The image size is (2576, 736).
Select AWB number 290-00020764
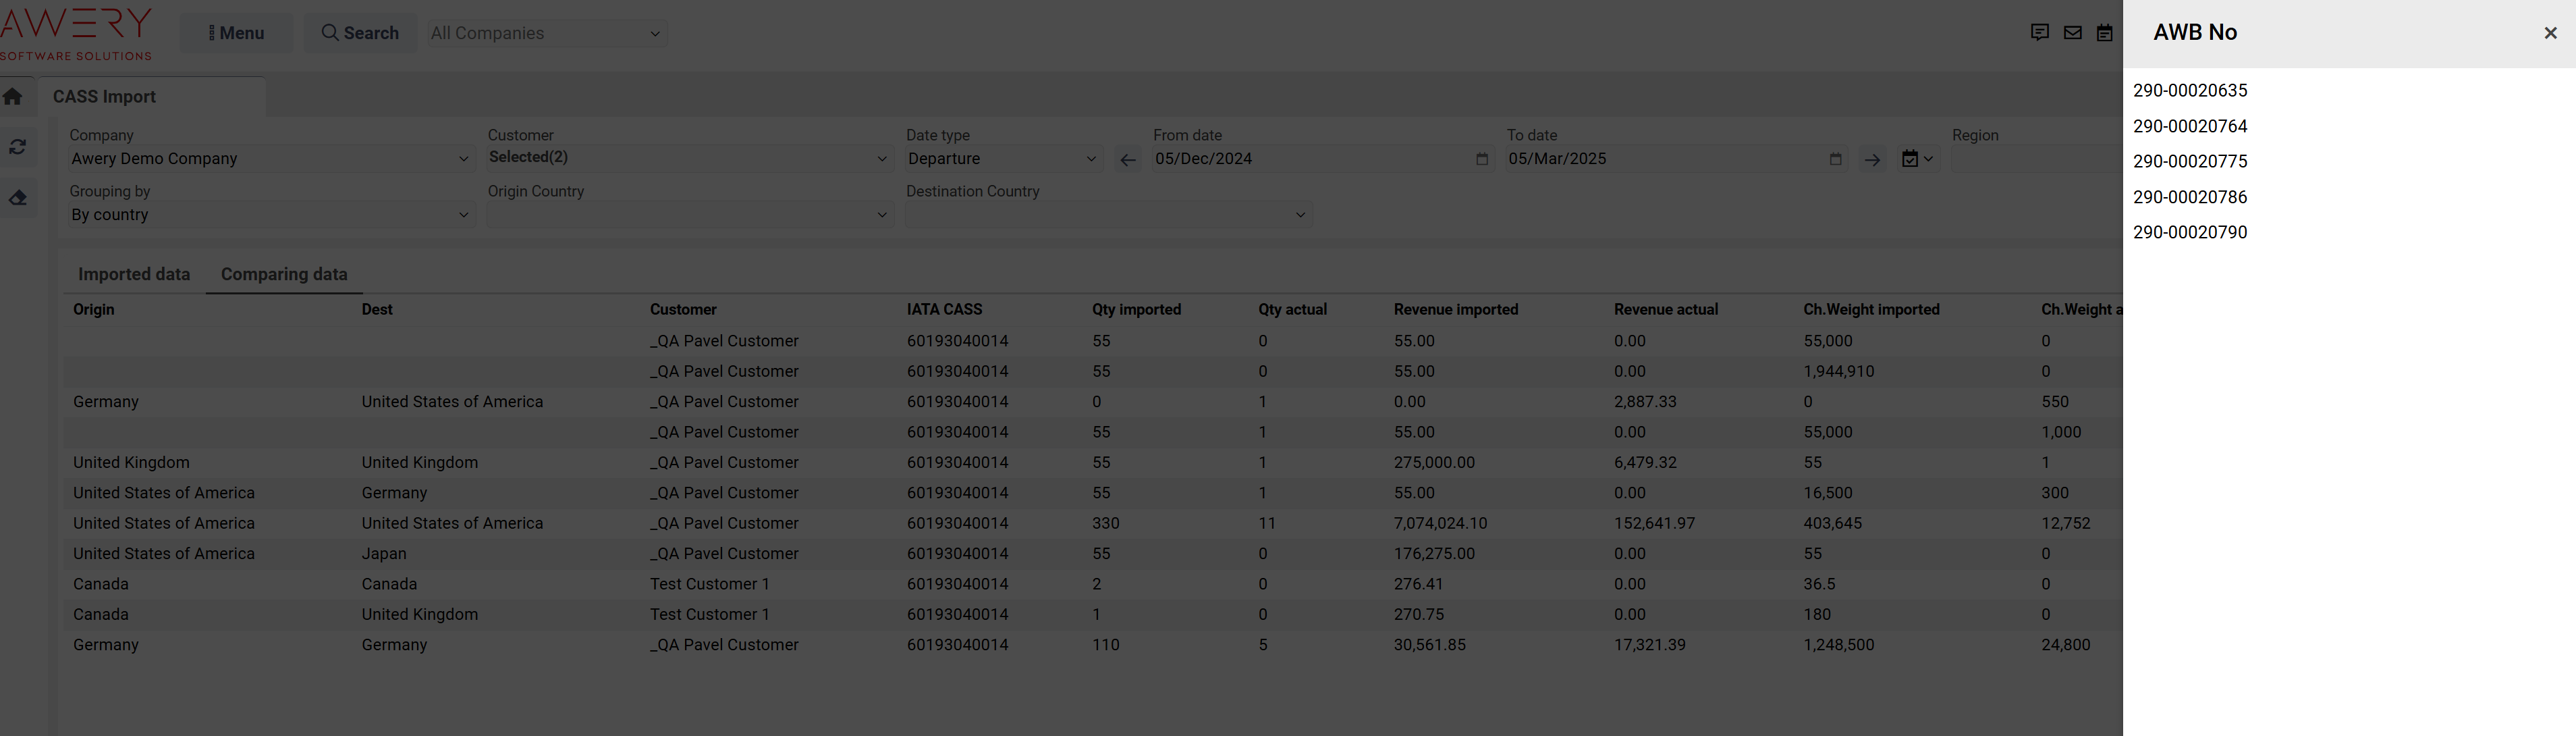point(2189,126)
